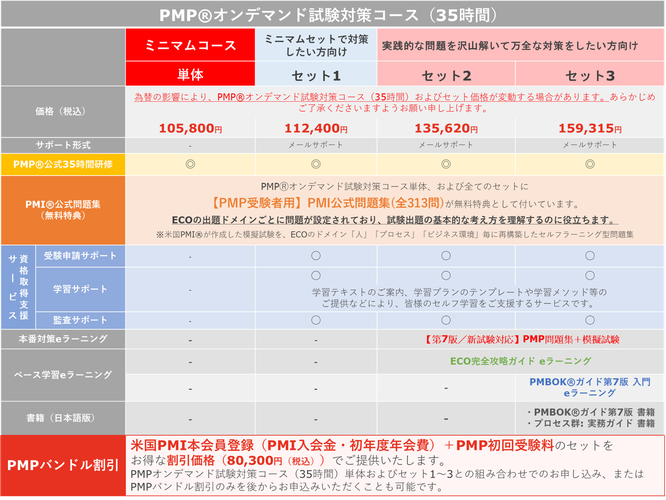Click PMBOKガイド第7版 入門 eラーニング blue text
This screenshot has width=666, height=500.
point(590,387)
